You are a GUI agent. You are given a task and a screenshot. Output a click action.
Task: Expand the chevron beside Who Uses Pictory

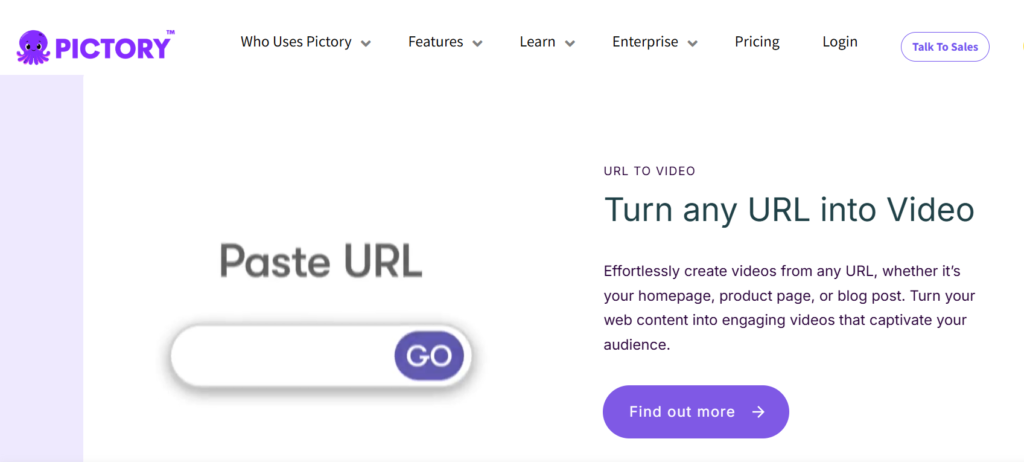pos(366,44)
